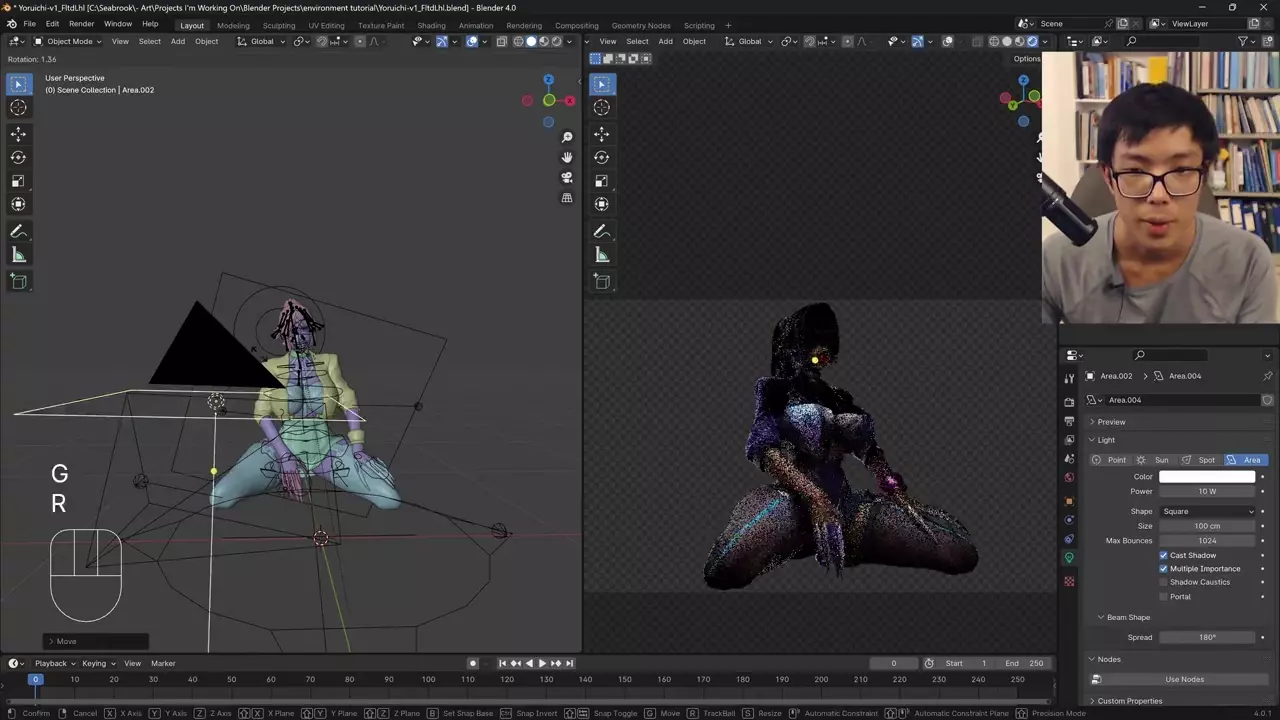Click the Add Cube tool icon
The image size is (1280, 720).
[18, 282]
